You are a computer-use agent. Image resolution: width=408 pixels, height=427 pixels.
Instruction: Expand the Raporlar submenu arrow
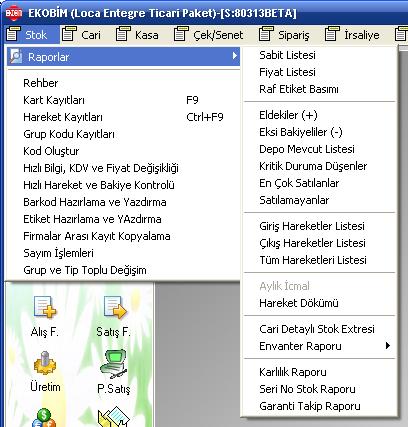[235, 56]
